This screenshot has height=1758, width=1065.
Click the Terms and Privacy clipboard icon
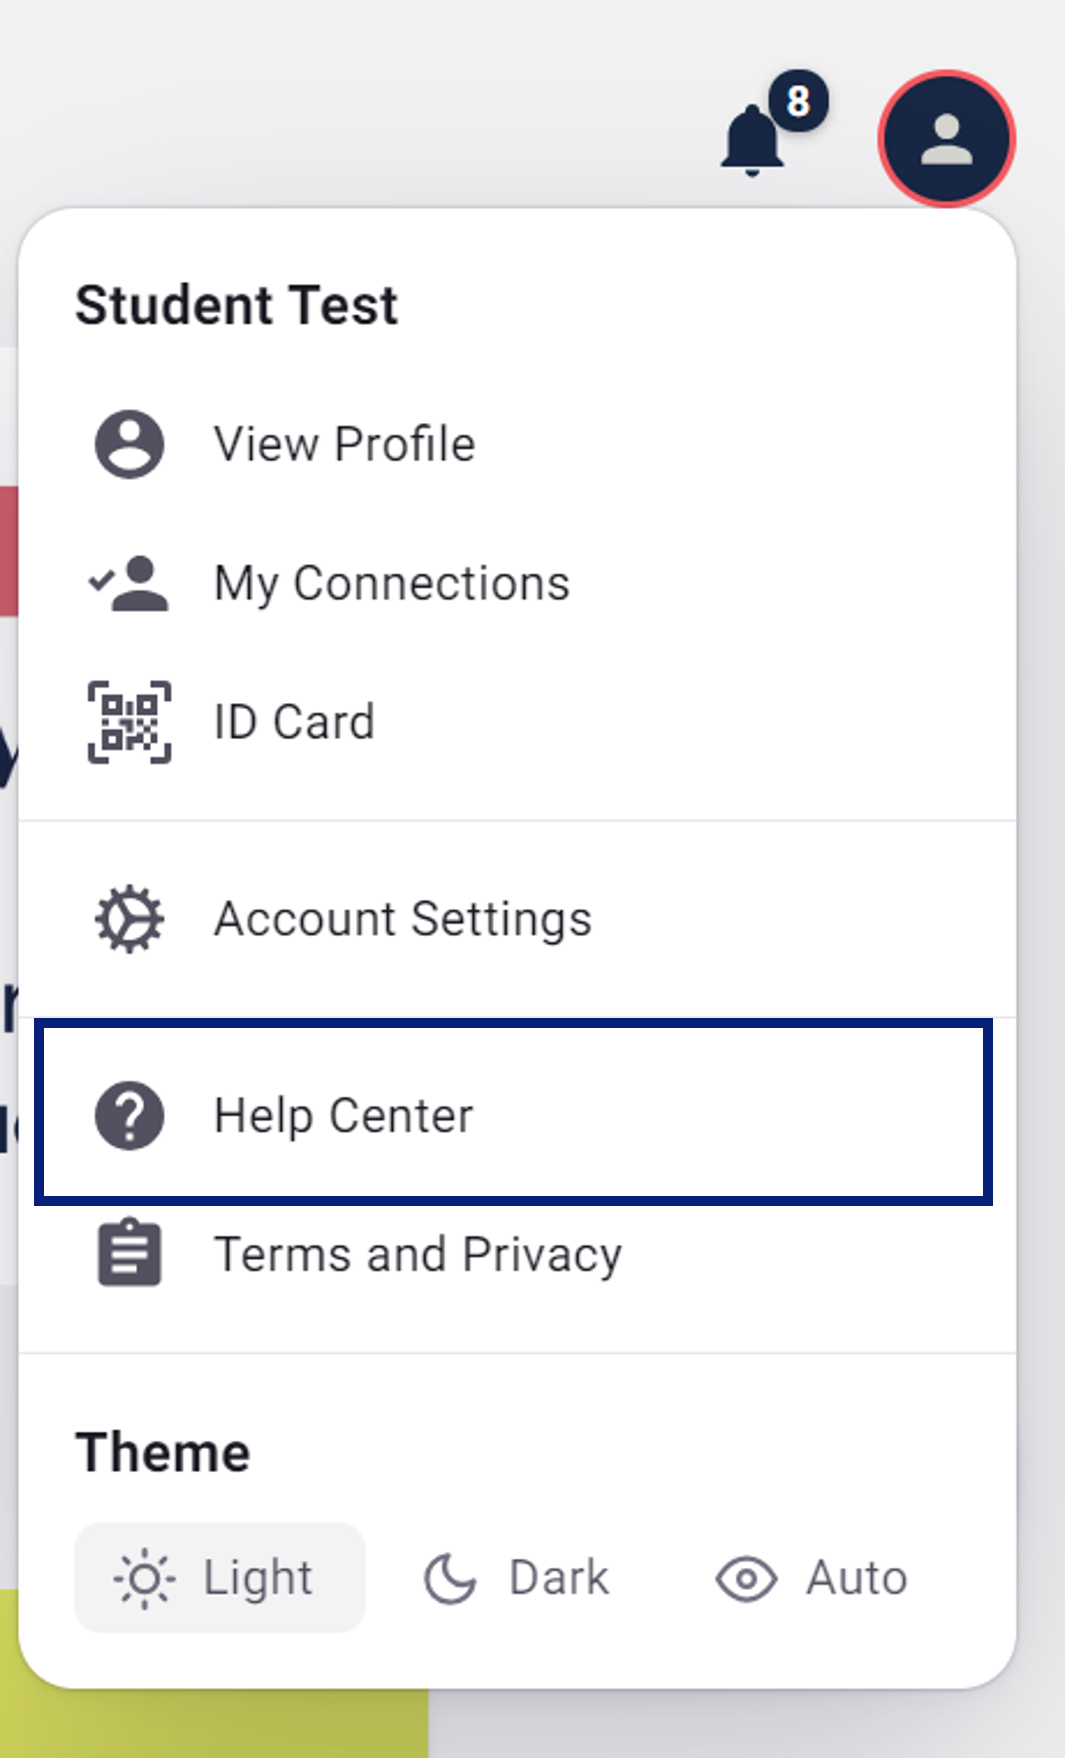[x=130, y=1252]
